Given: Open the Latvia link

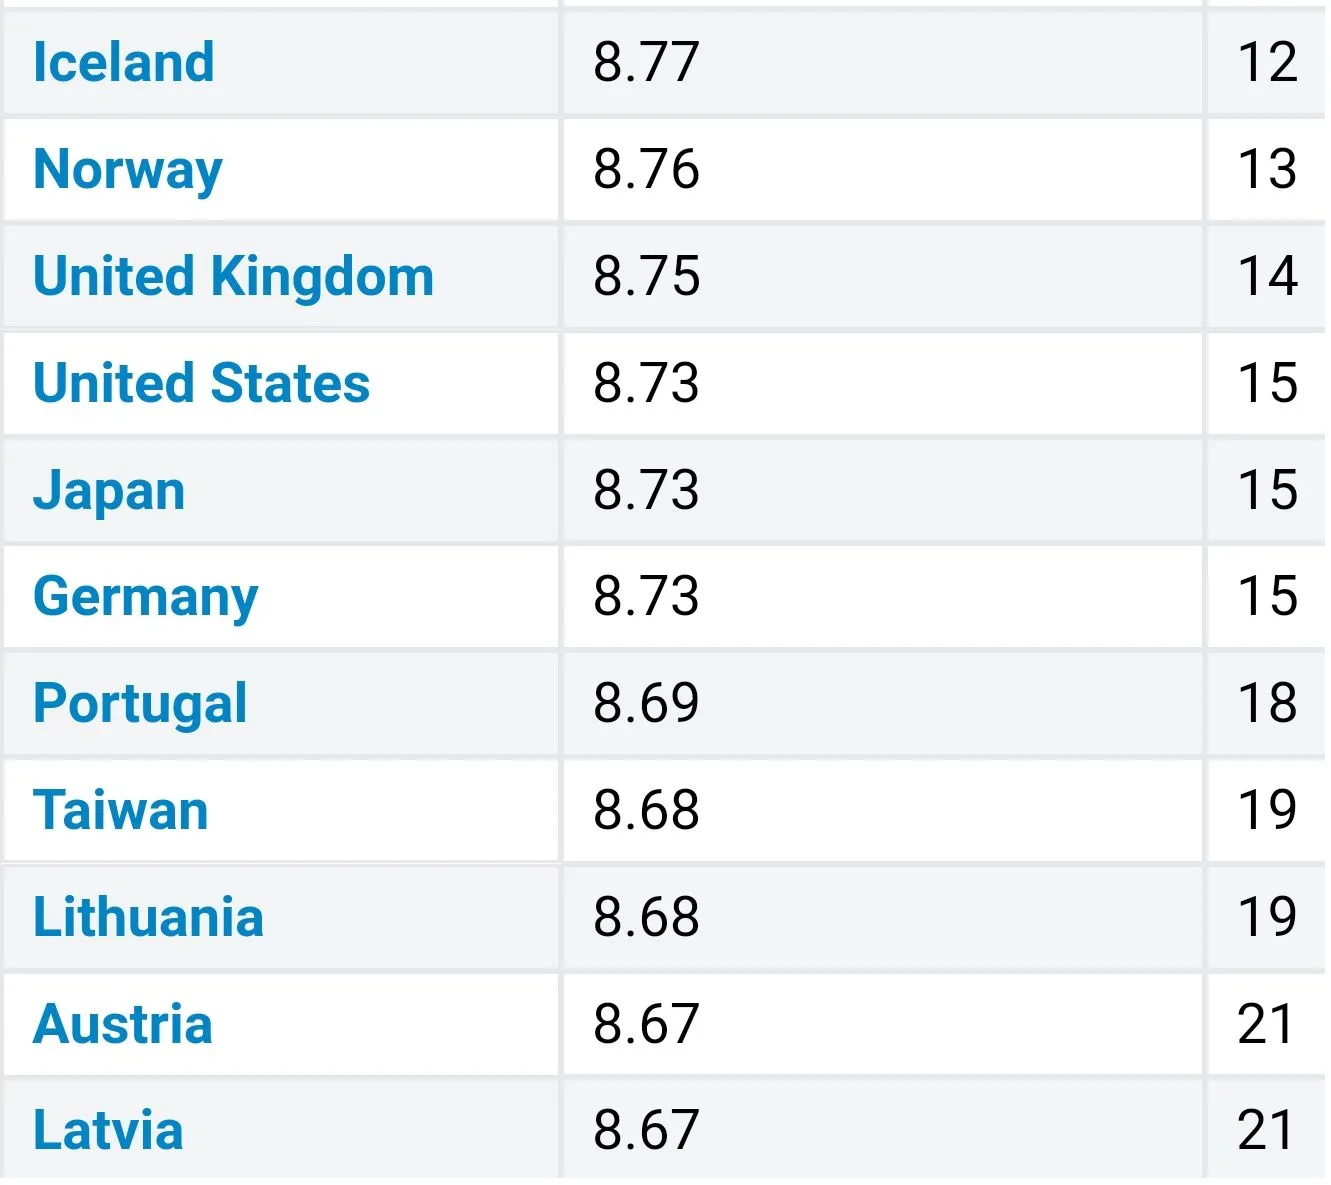Looking at the screenshot, I should [x=109, y=1130].
